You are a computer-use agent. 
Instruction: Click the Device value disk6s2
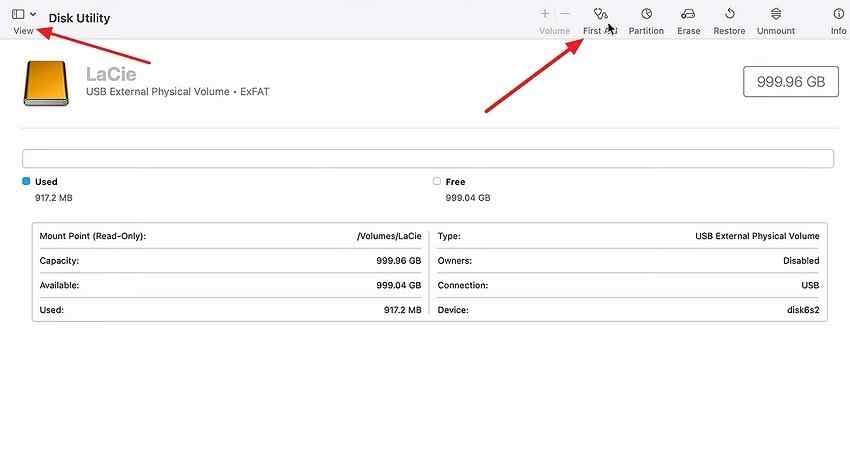[x=803, y=310]
